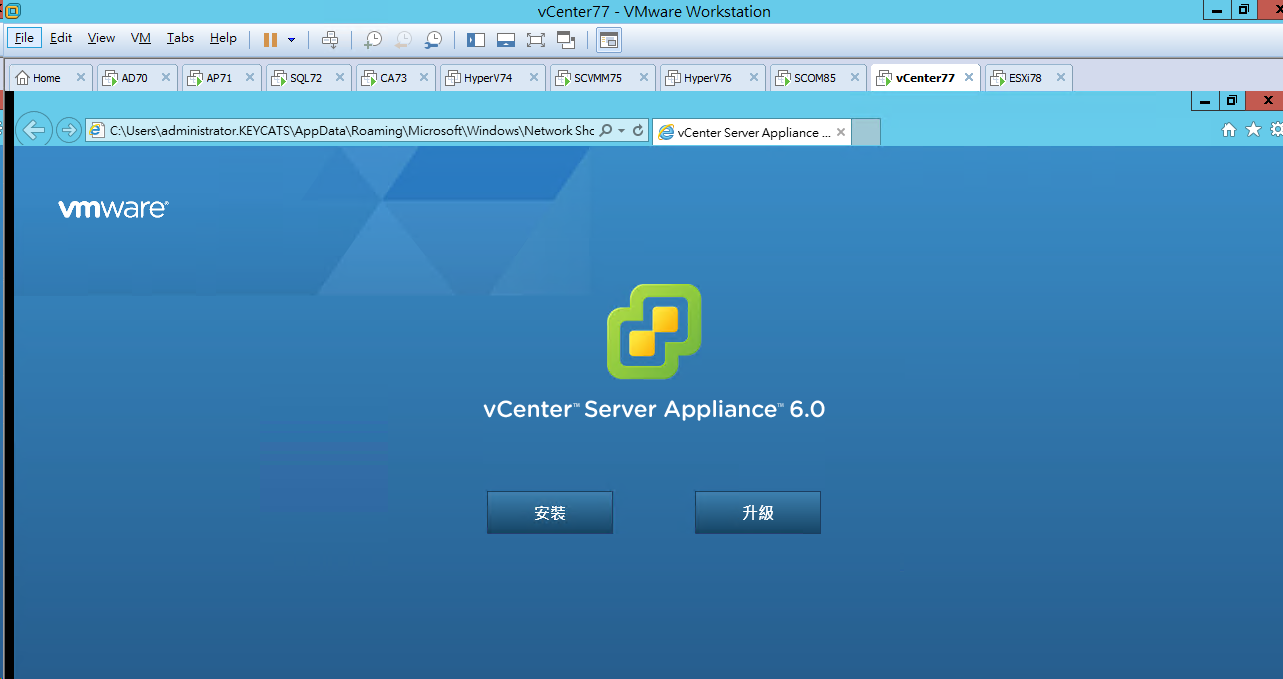Image resolution: width=1283 pixels, height=679 pixels.
Task: Close the HyperV74 tab
Action: point(532,77)
